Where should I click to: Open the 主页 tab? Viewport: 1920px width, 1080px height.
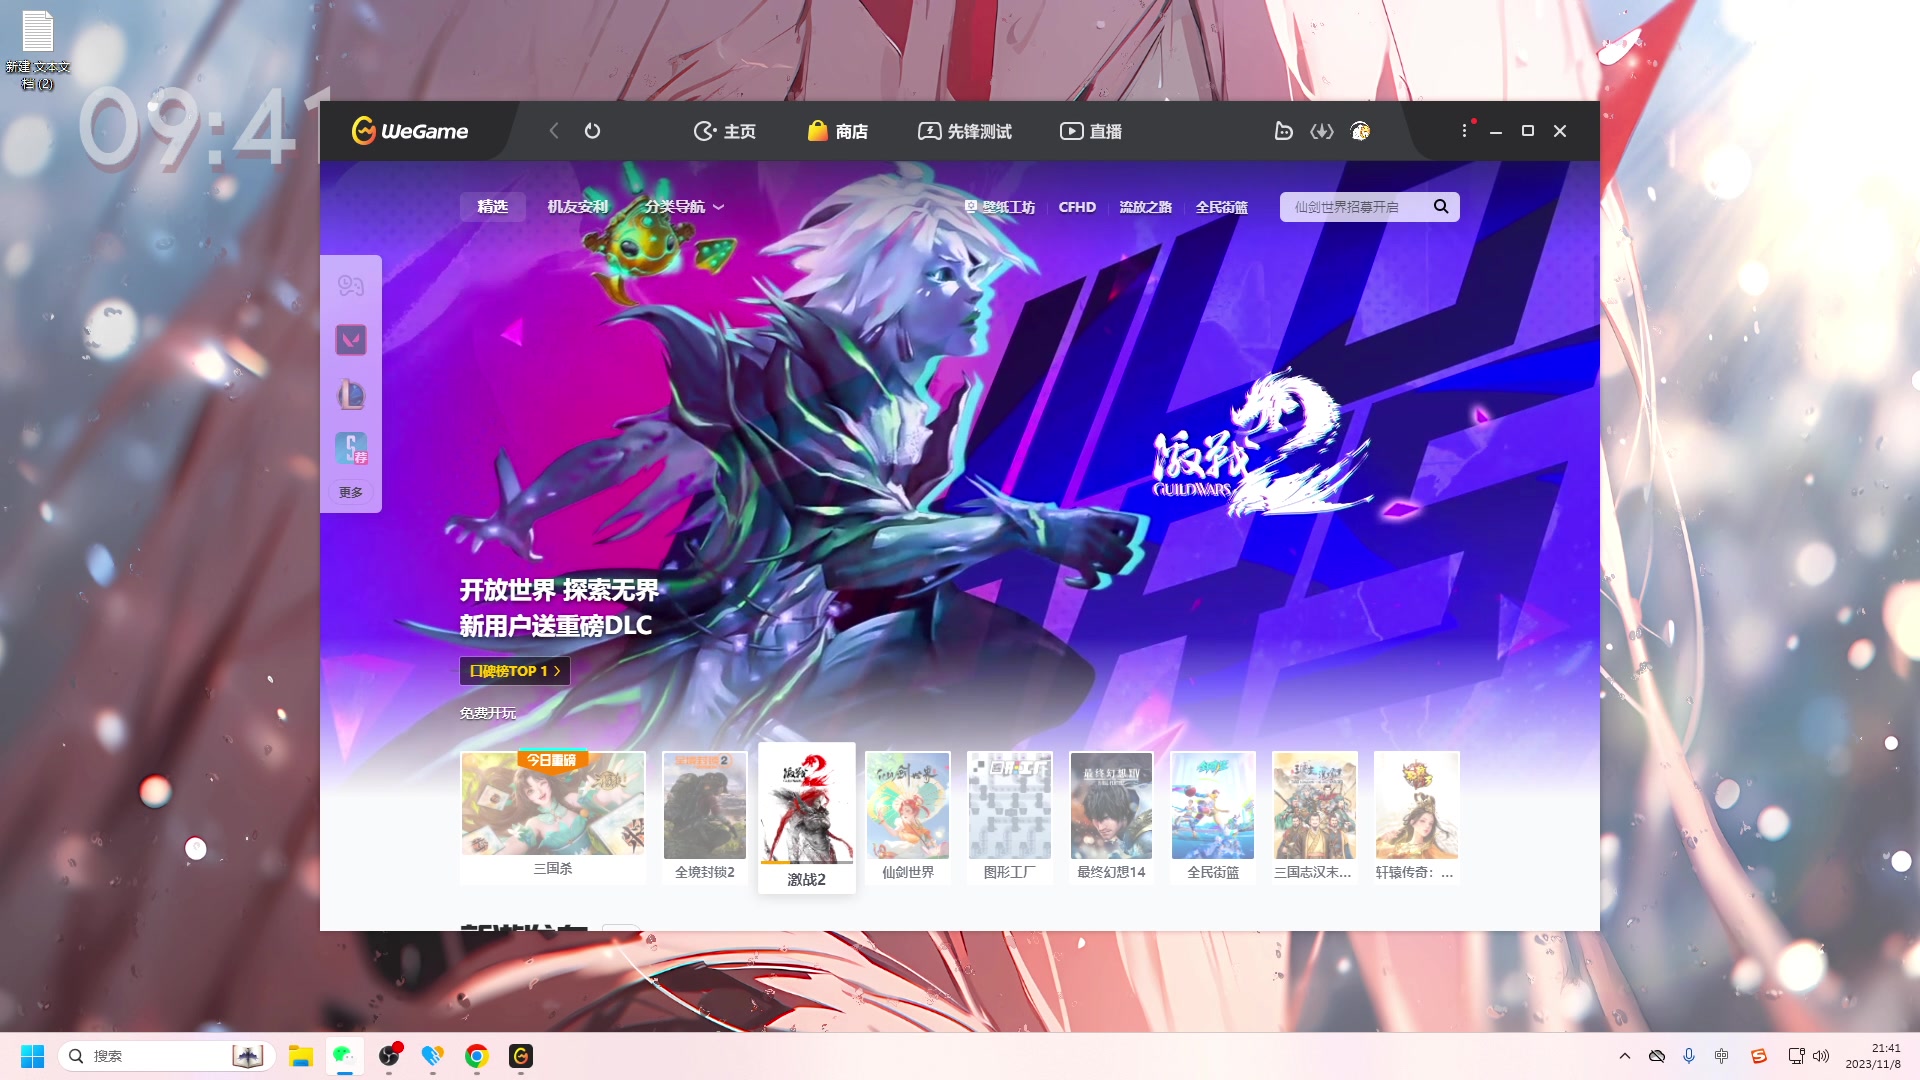(x=725, y=131)
